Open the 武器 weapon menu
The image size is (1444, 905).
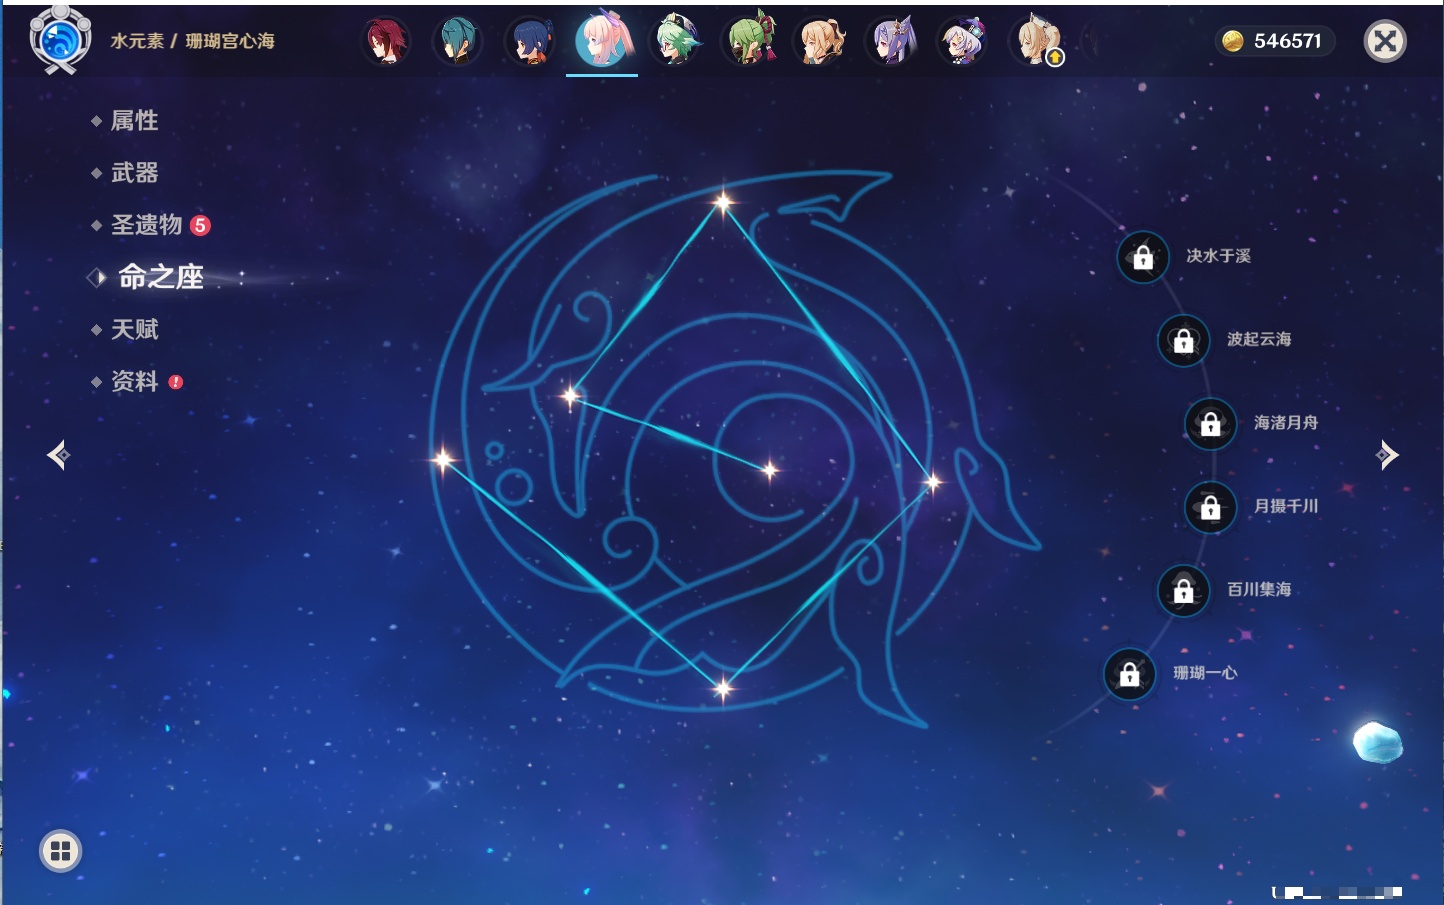[134, 173]
